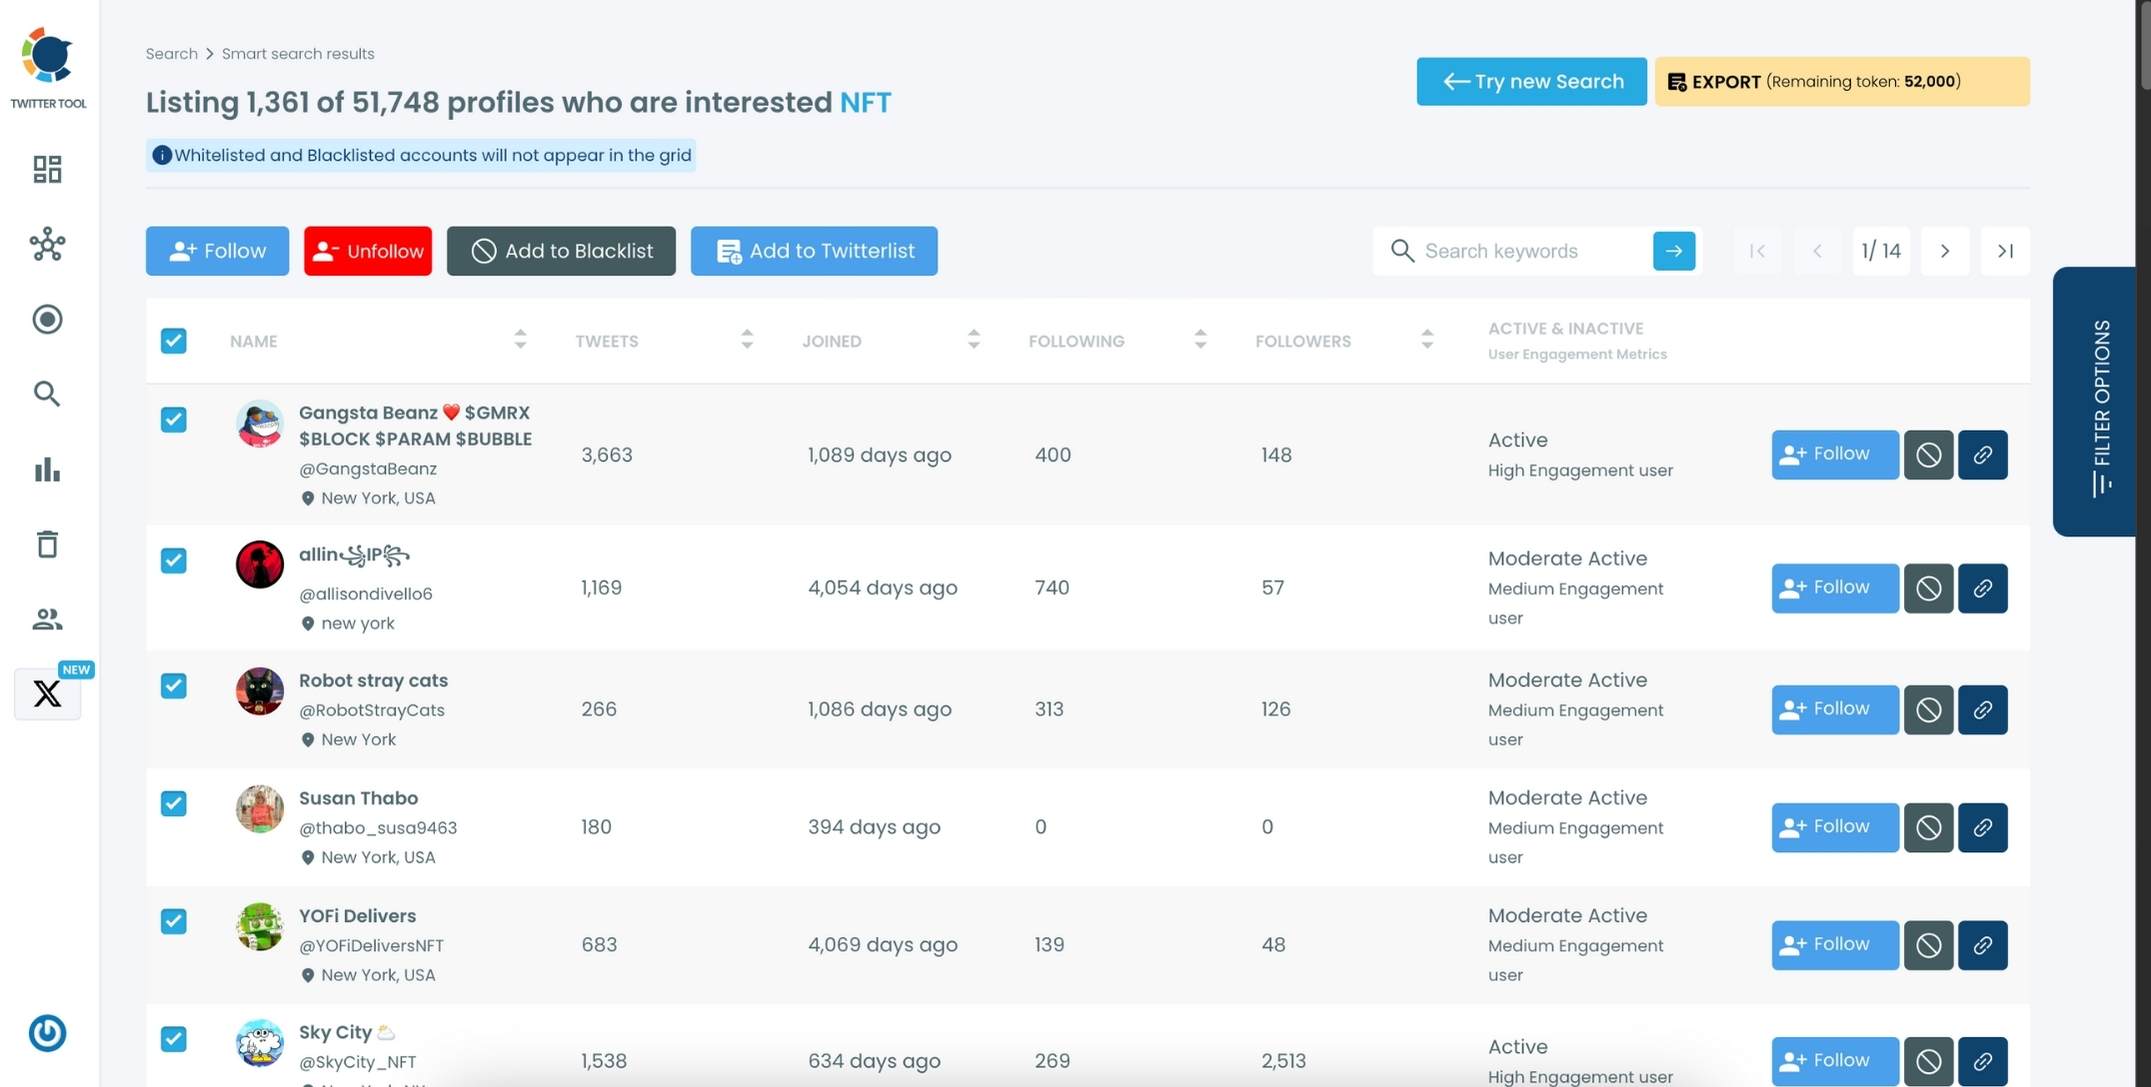Image resolution: width=2151 pixels, height=1087 pixels.
Task: Click the power logout icon at bottom
Action: 46,1033
